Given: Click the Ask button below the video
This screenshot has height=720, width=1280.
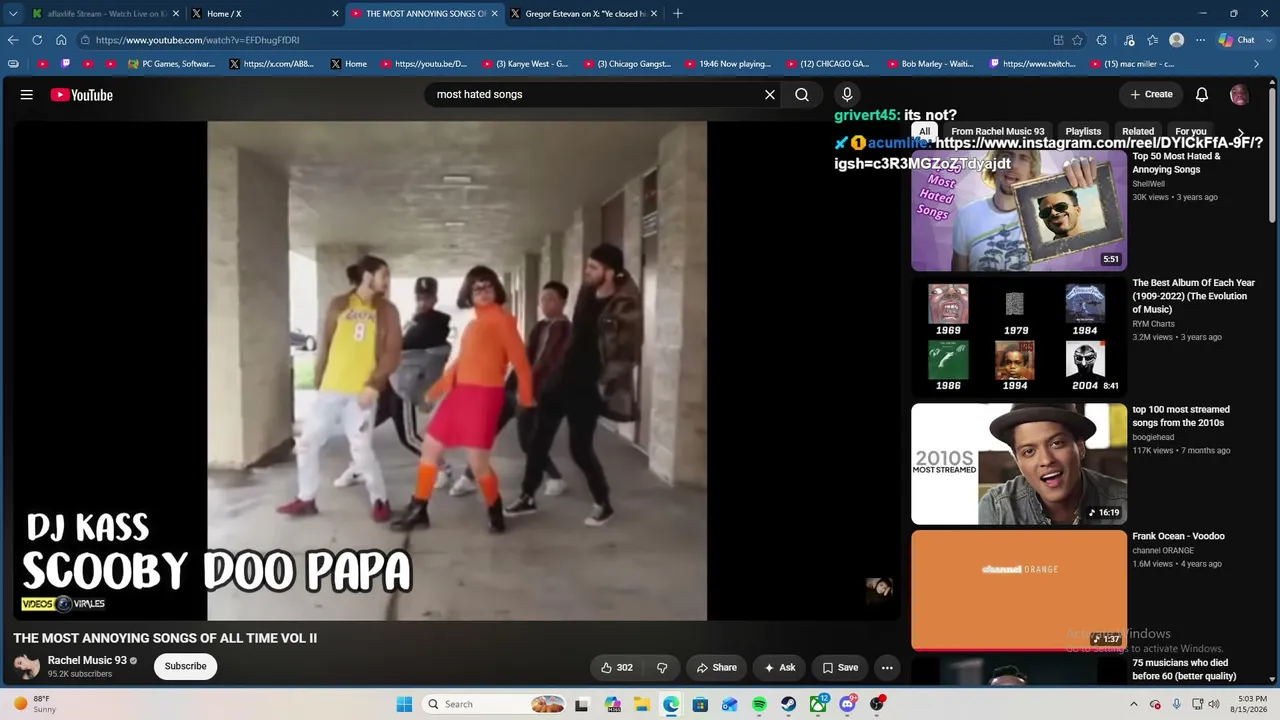Looking at the screenshot, I should pyautogui.click(x=780, y=668).
